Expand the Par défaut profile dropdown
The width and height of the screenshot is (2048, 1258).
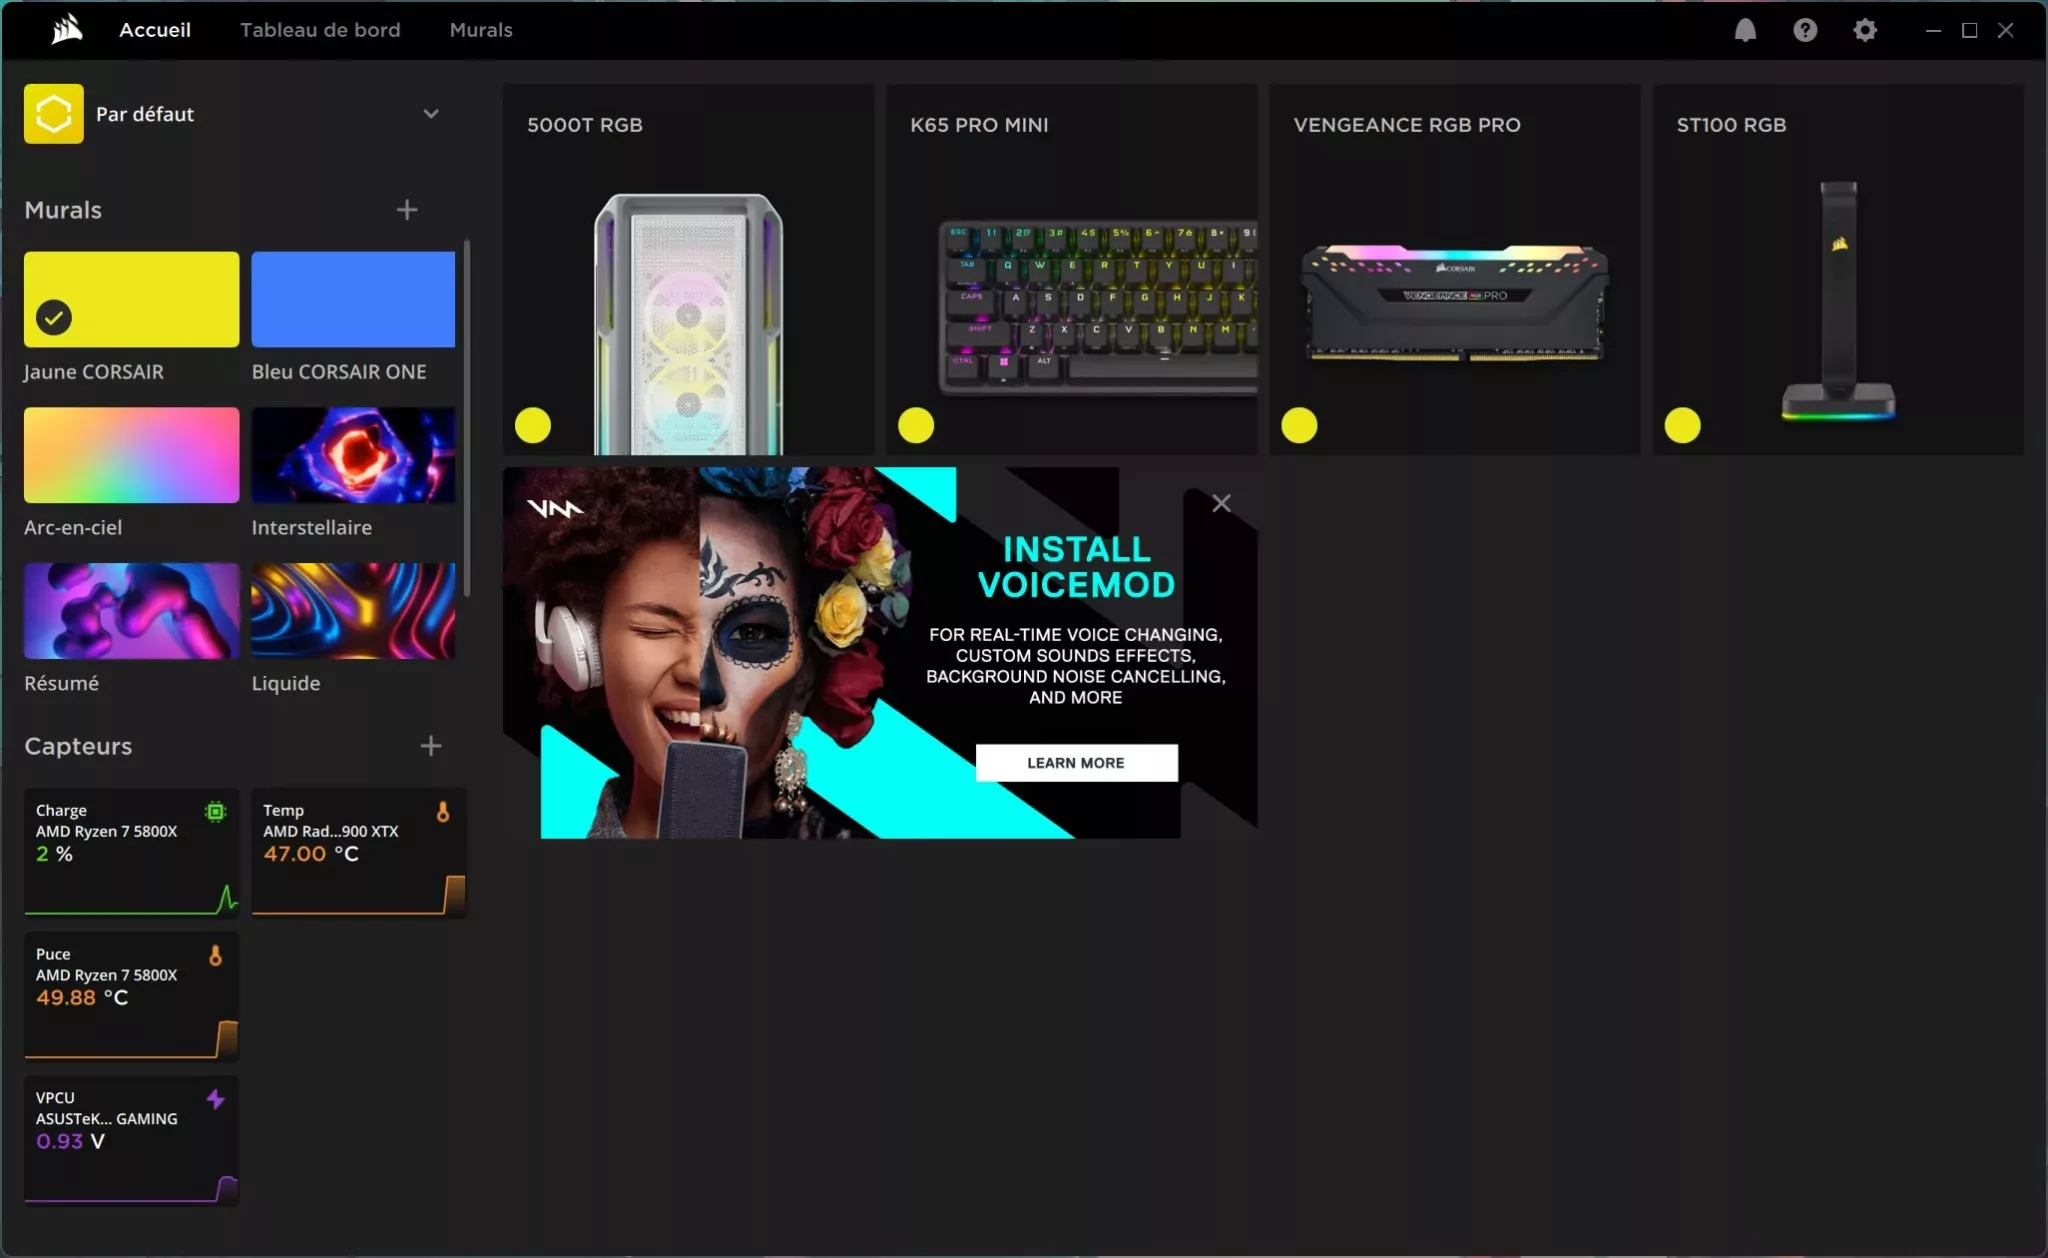pos(431,114)
